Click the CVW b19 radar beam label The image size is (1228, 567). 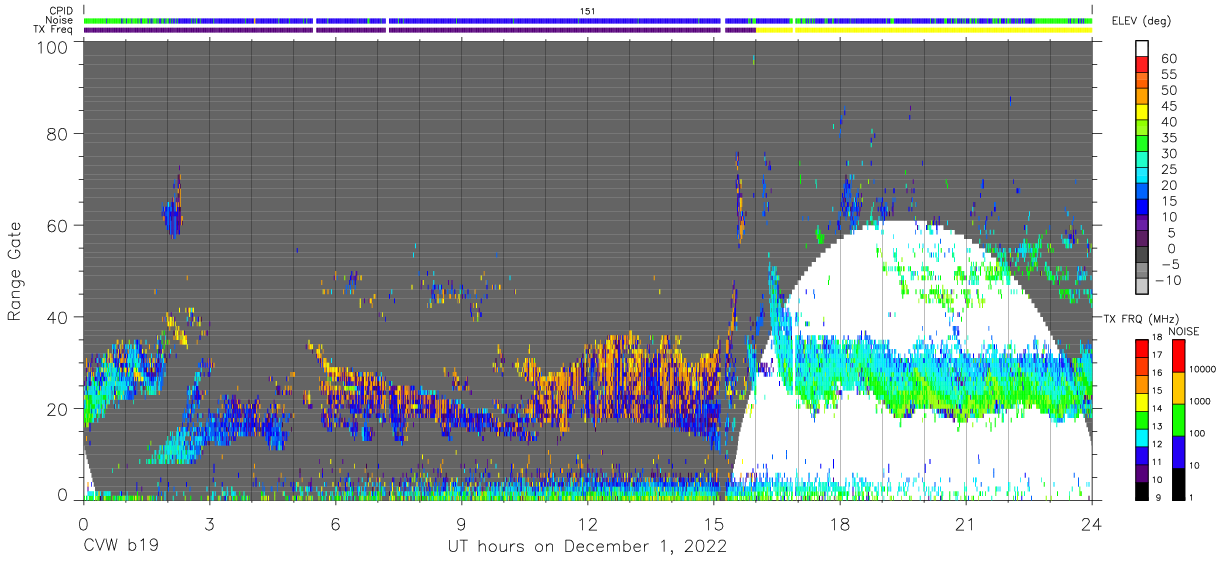pos(120,547)
